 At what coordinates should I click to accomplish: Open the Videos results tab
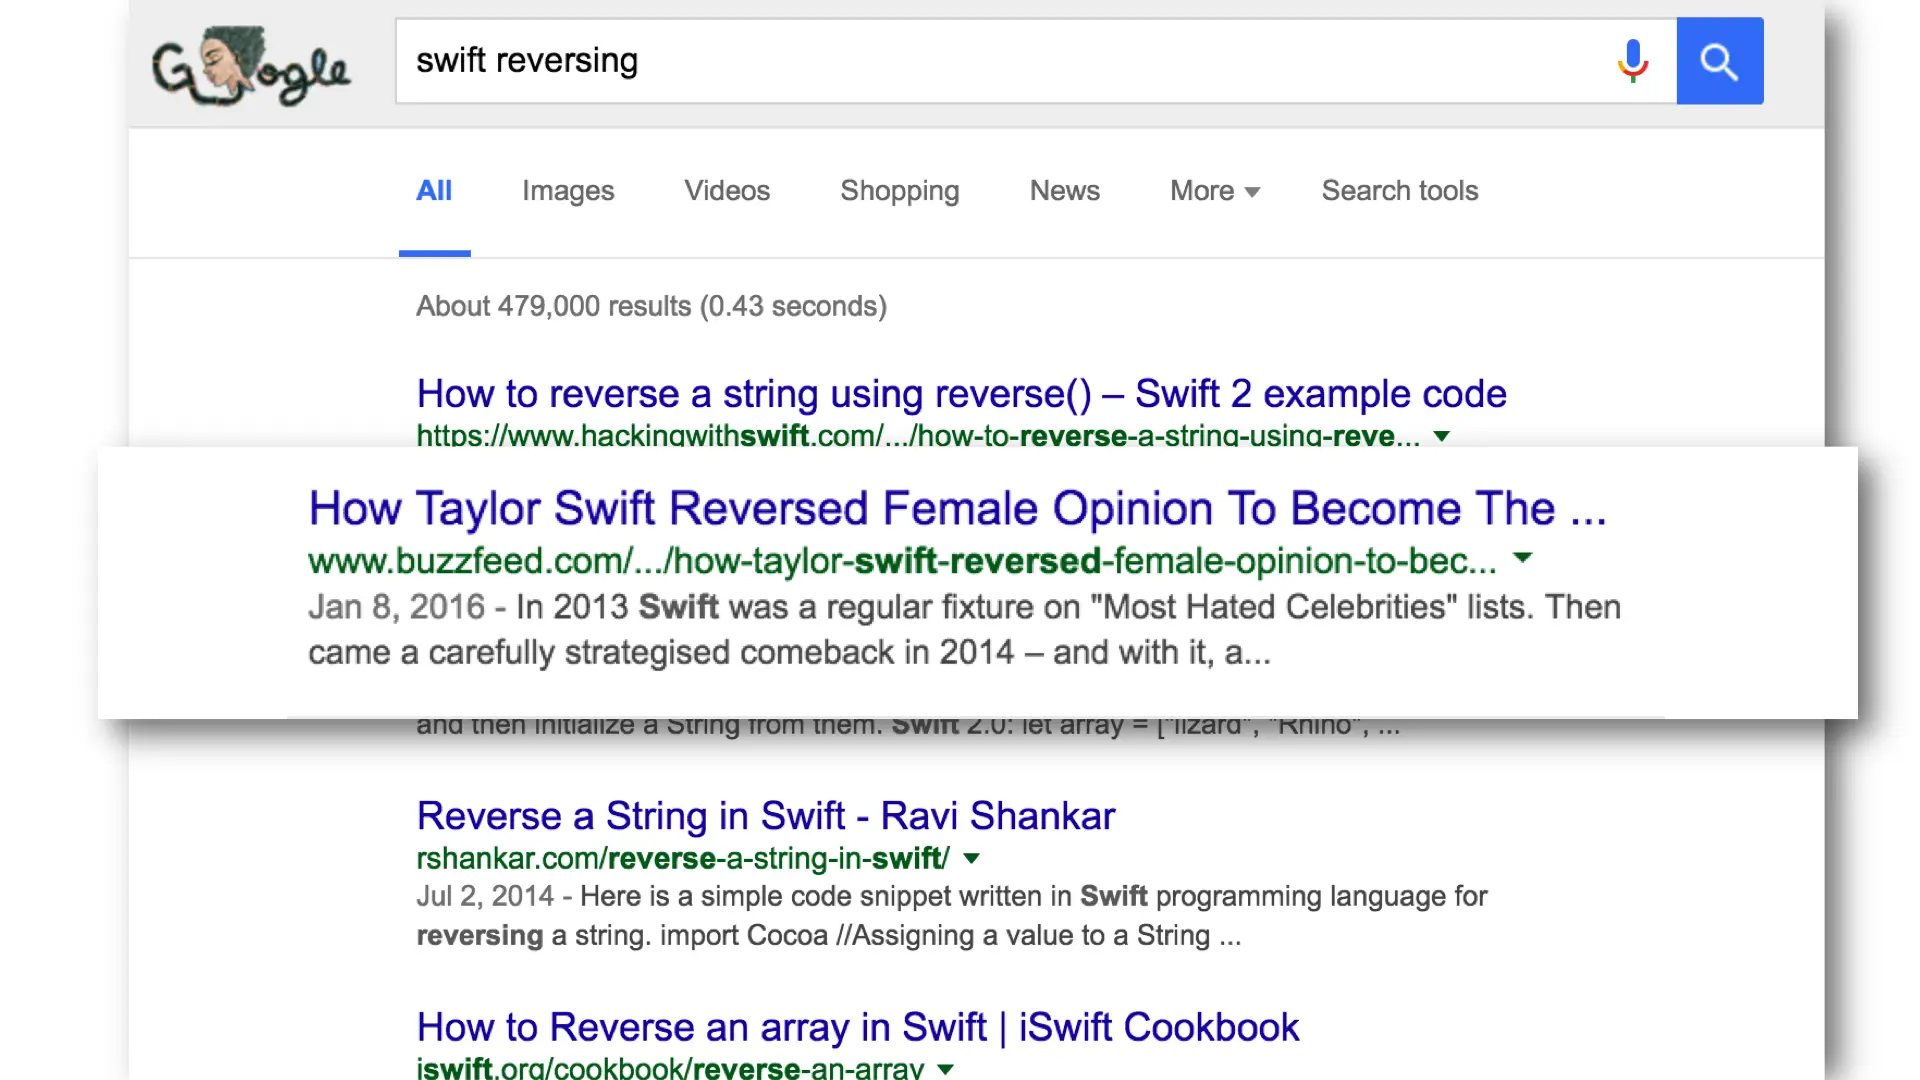pyautogui.click(x=727, y=191)
